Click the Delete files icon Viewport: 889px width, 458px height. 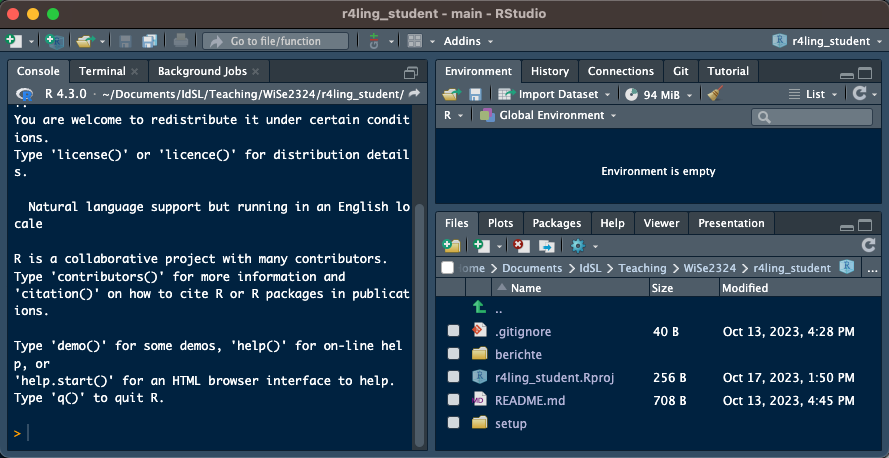(521, 245)
